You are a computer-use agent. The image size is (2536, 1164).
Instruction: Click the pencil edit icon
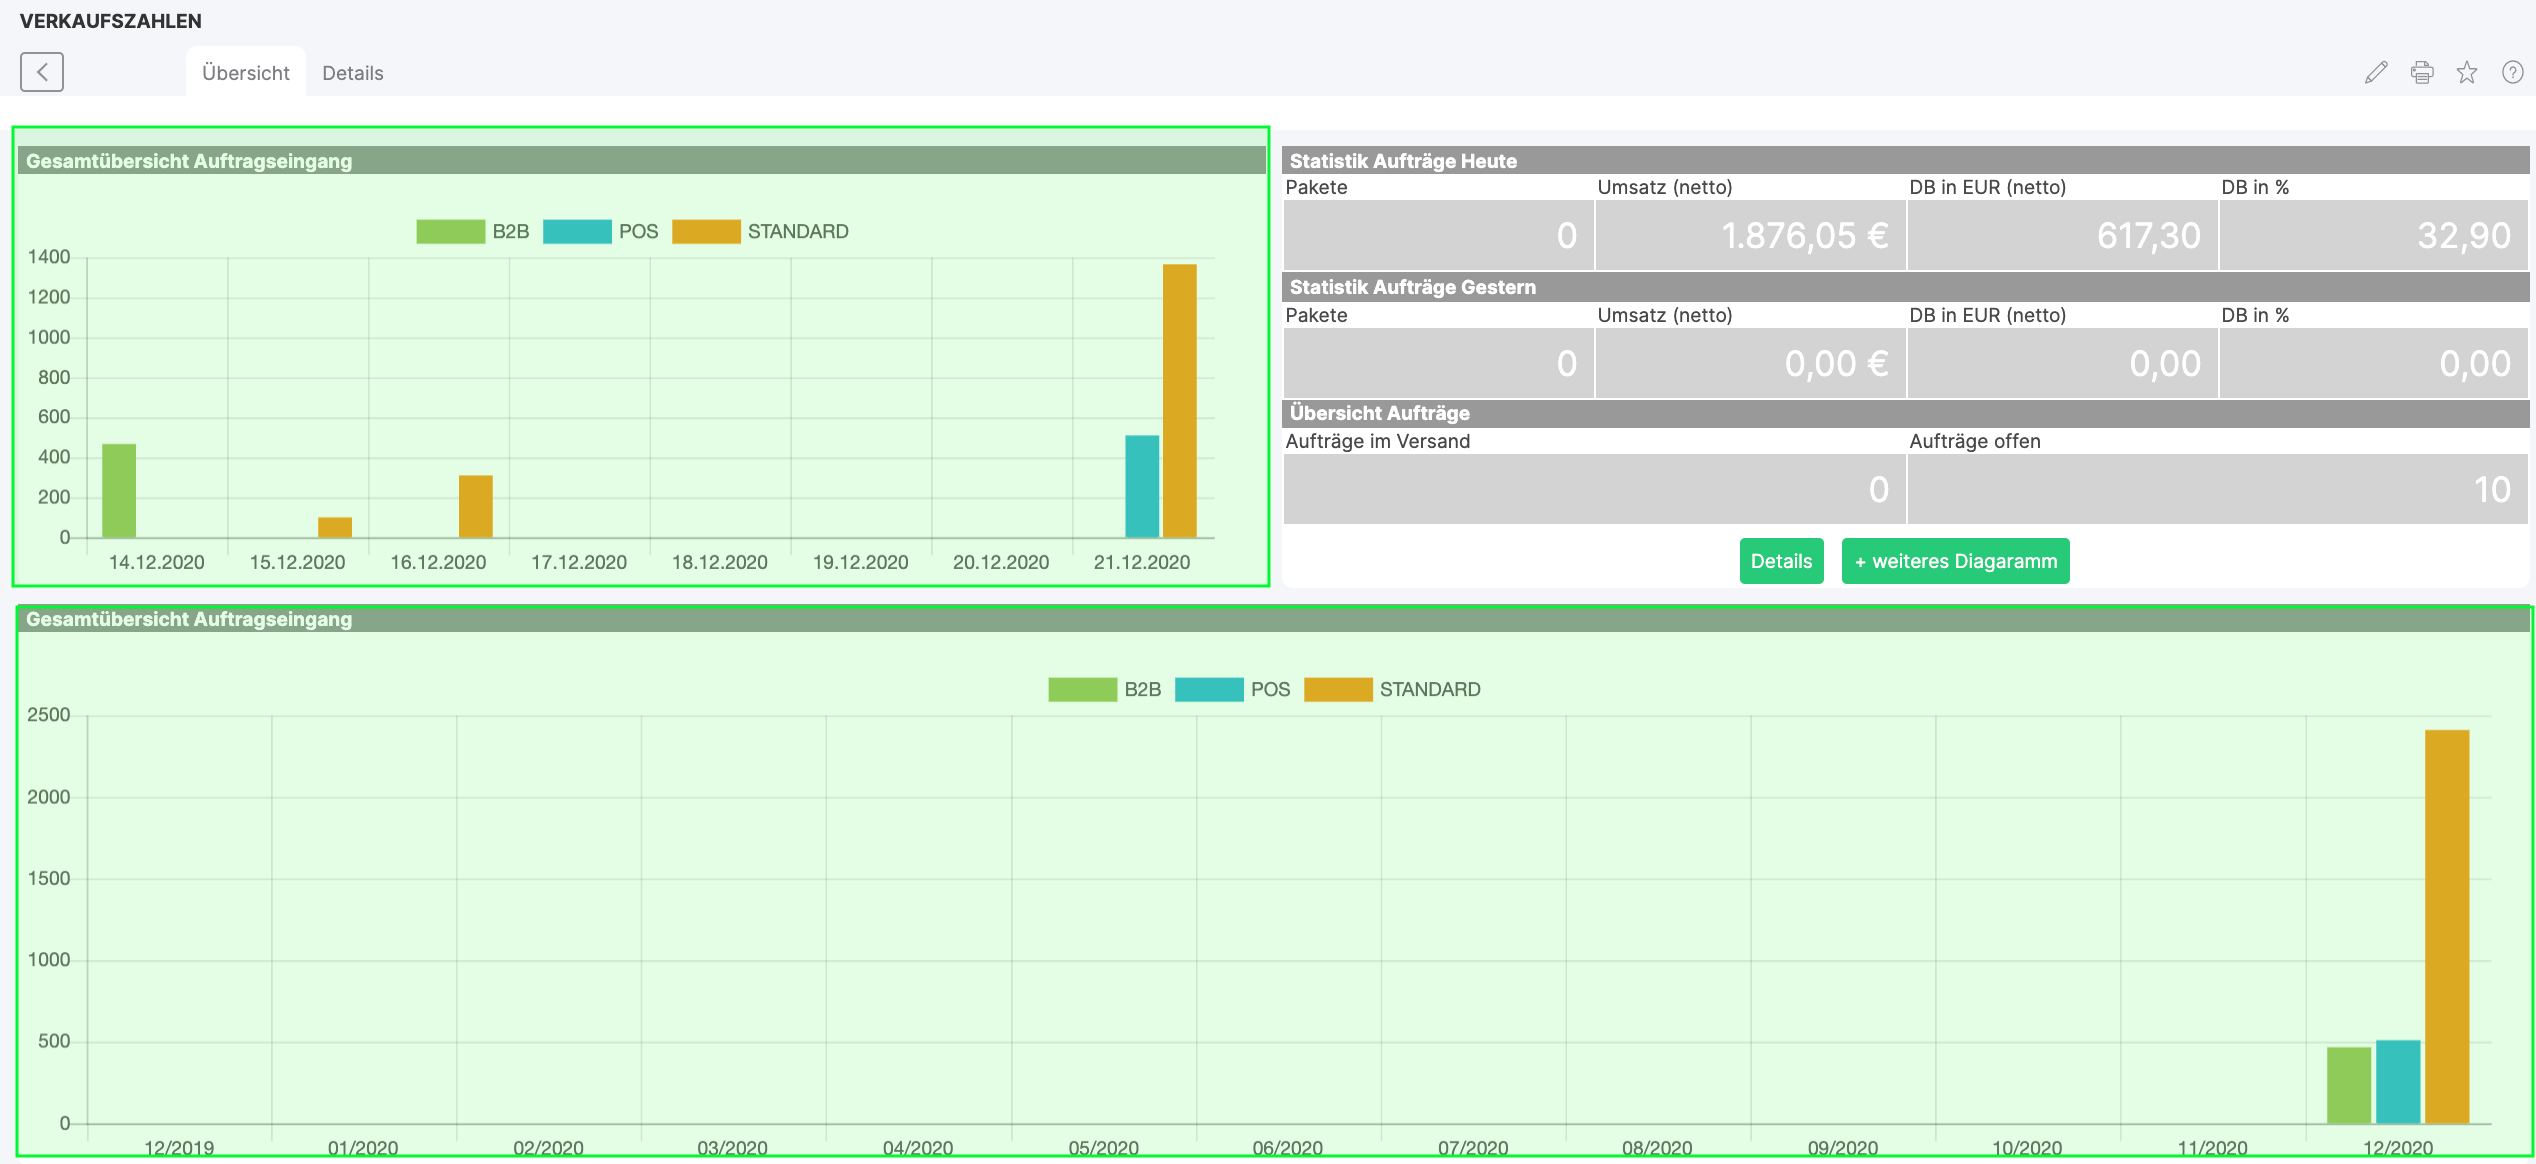coord(2376,72)
